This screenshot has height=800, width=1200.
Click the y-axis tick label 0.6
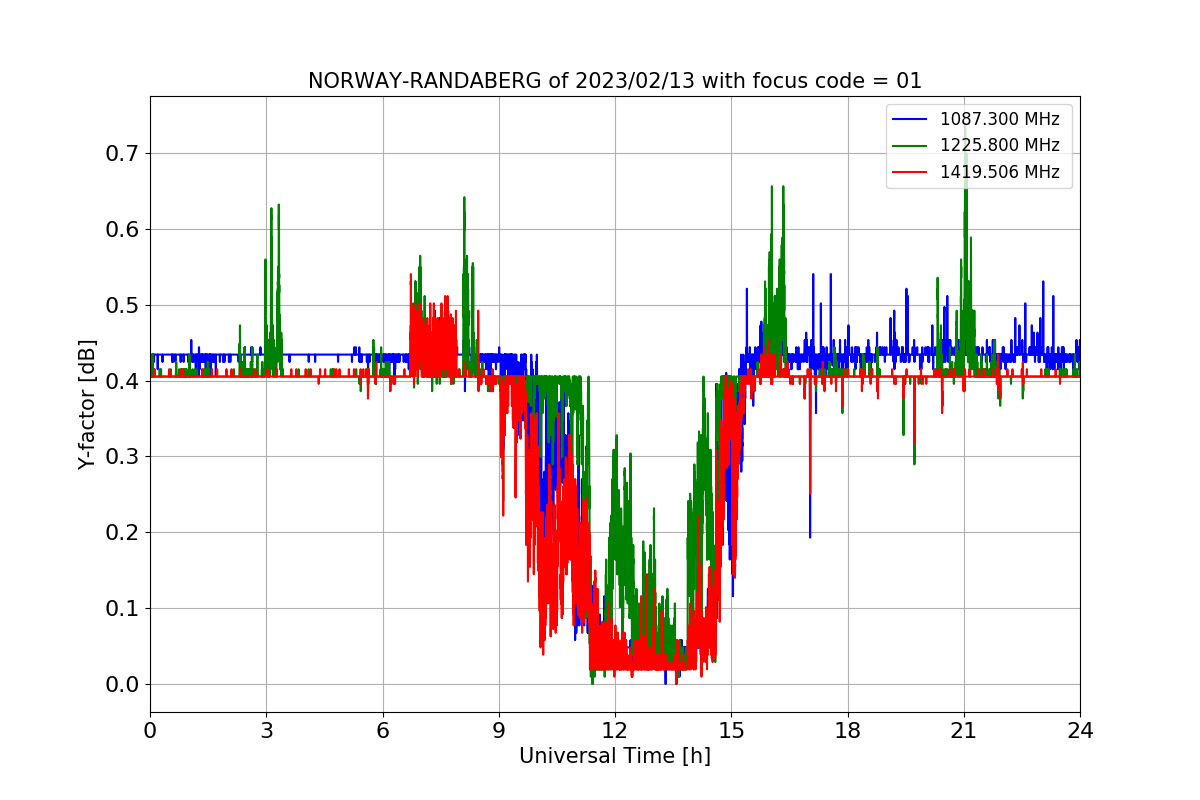click(x=122, y=230)
